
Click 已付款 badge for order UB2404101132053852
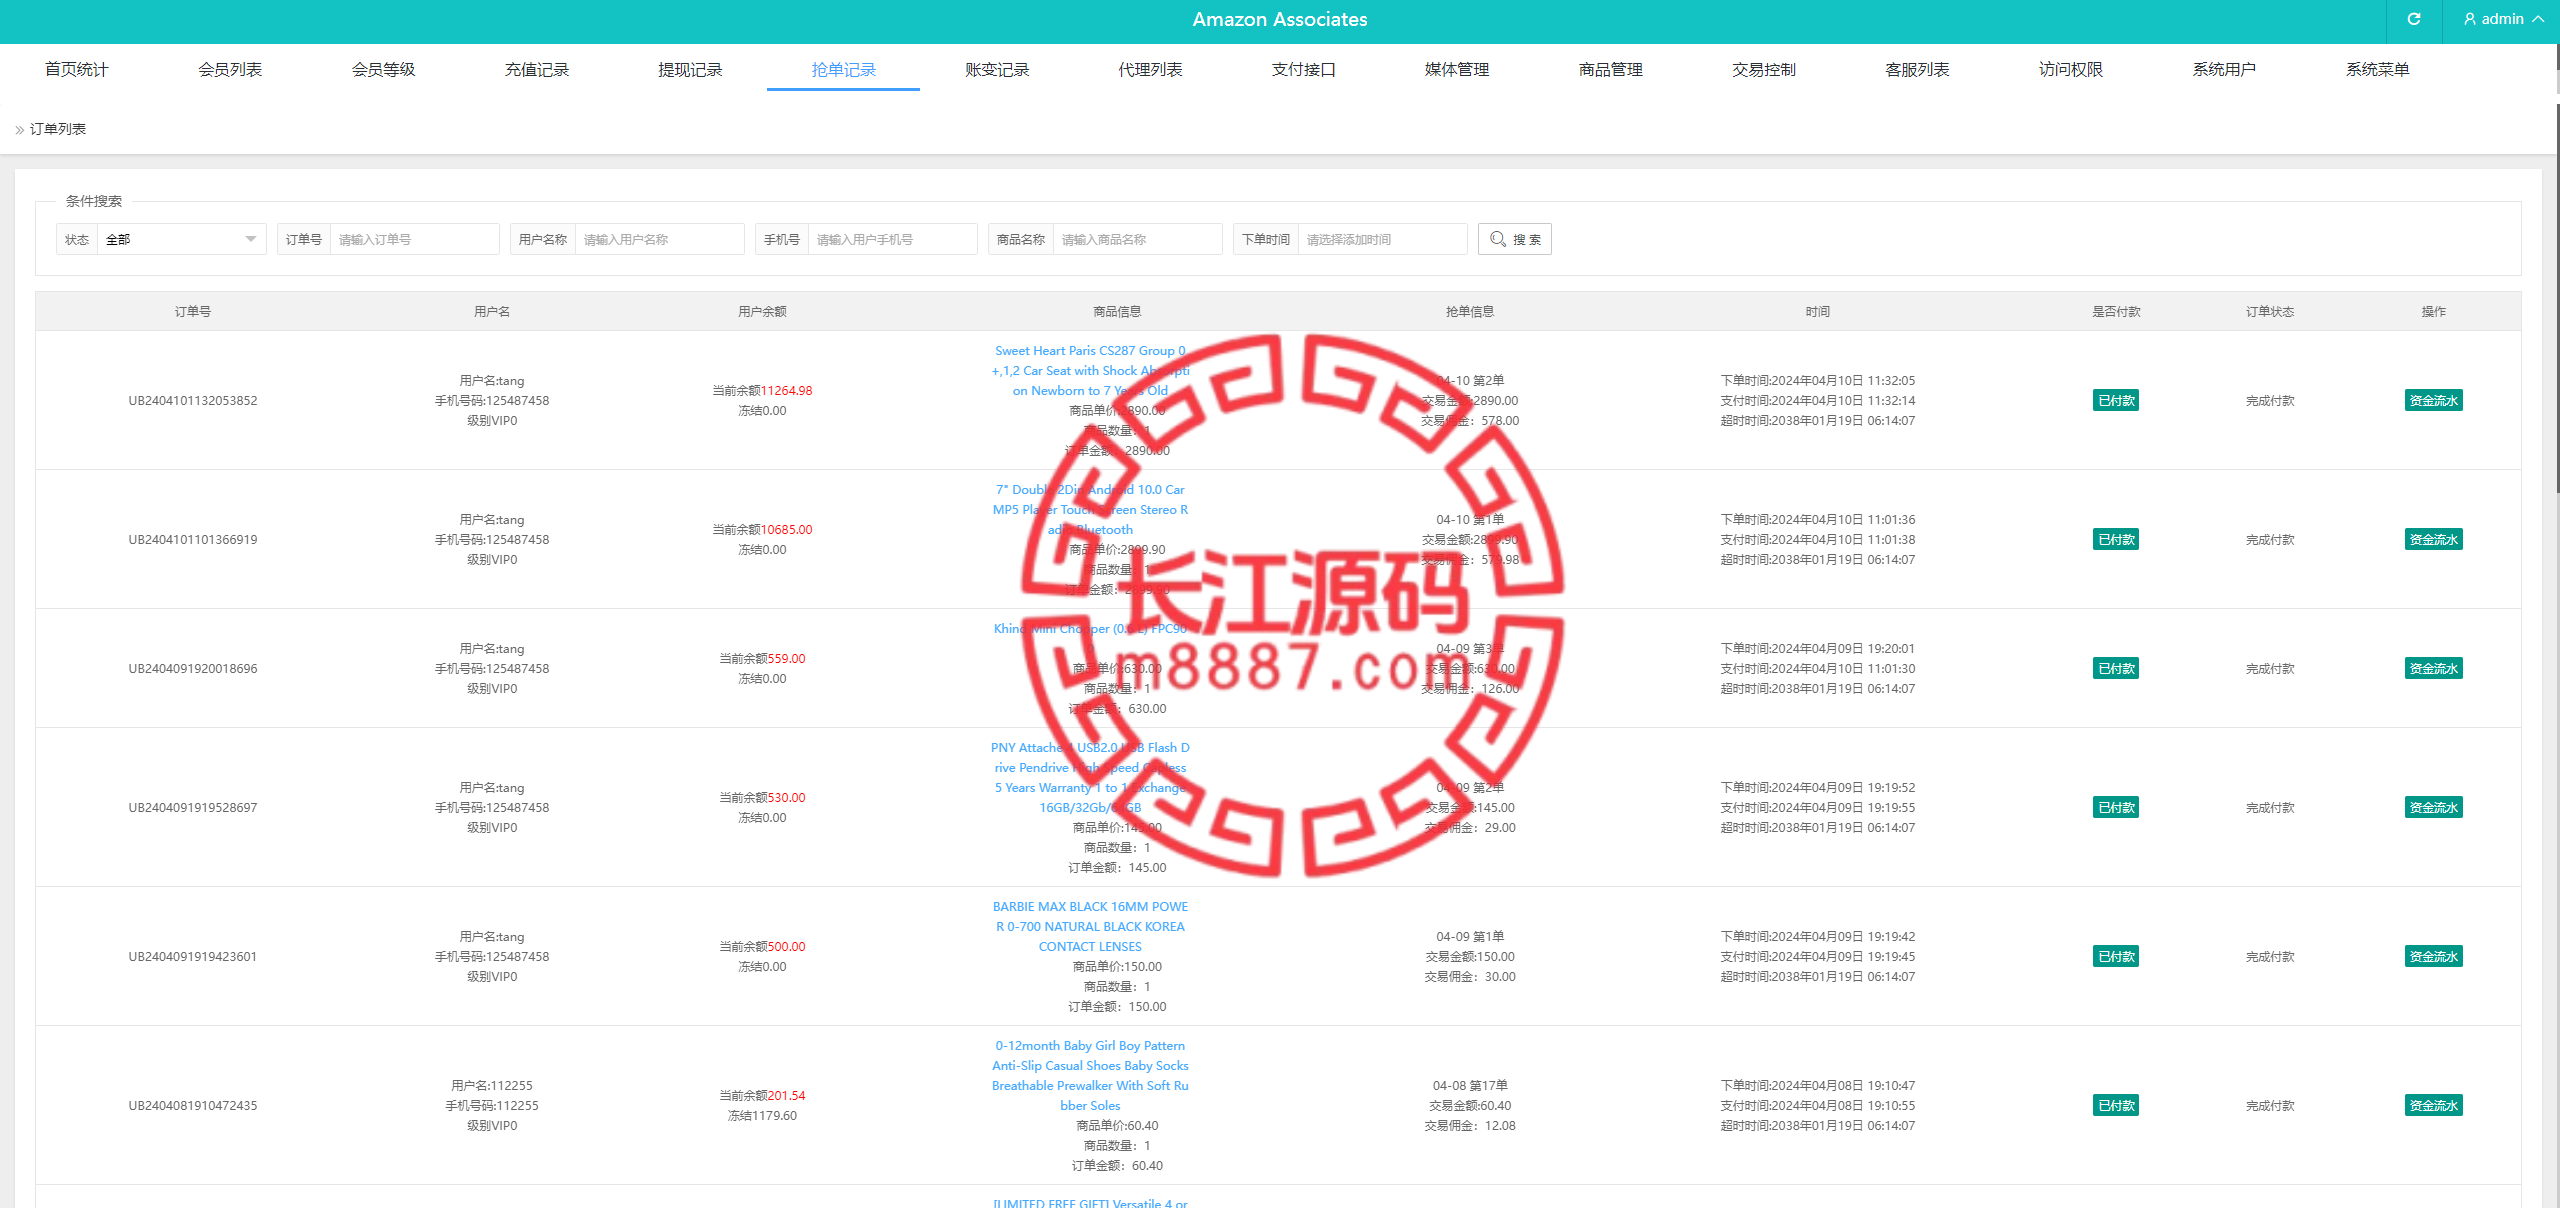click(2116, 400)
